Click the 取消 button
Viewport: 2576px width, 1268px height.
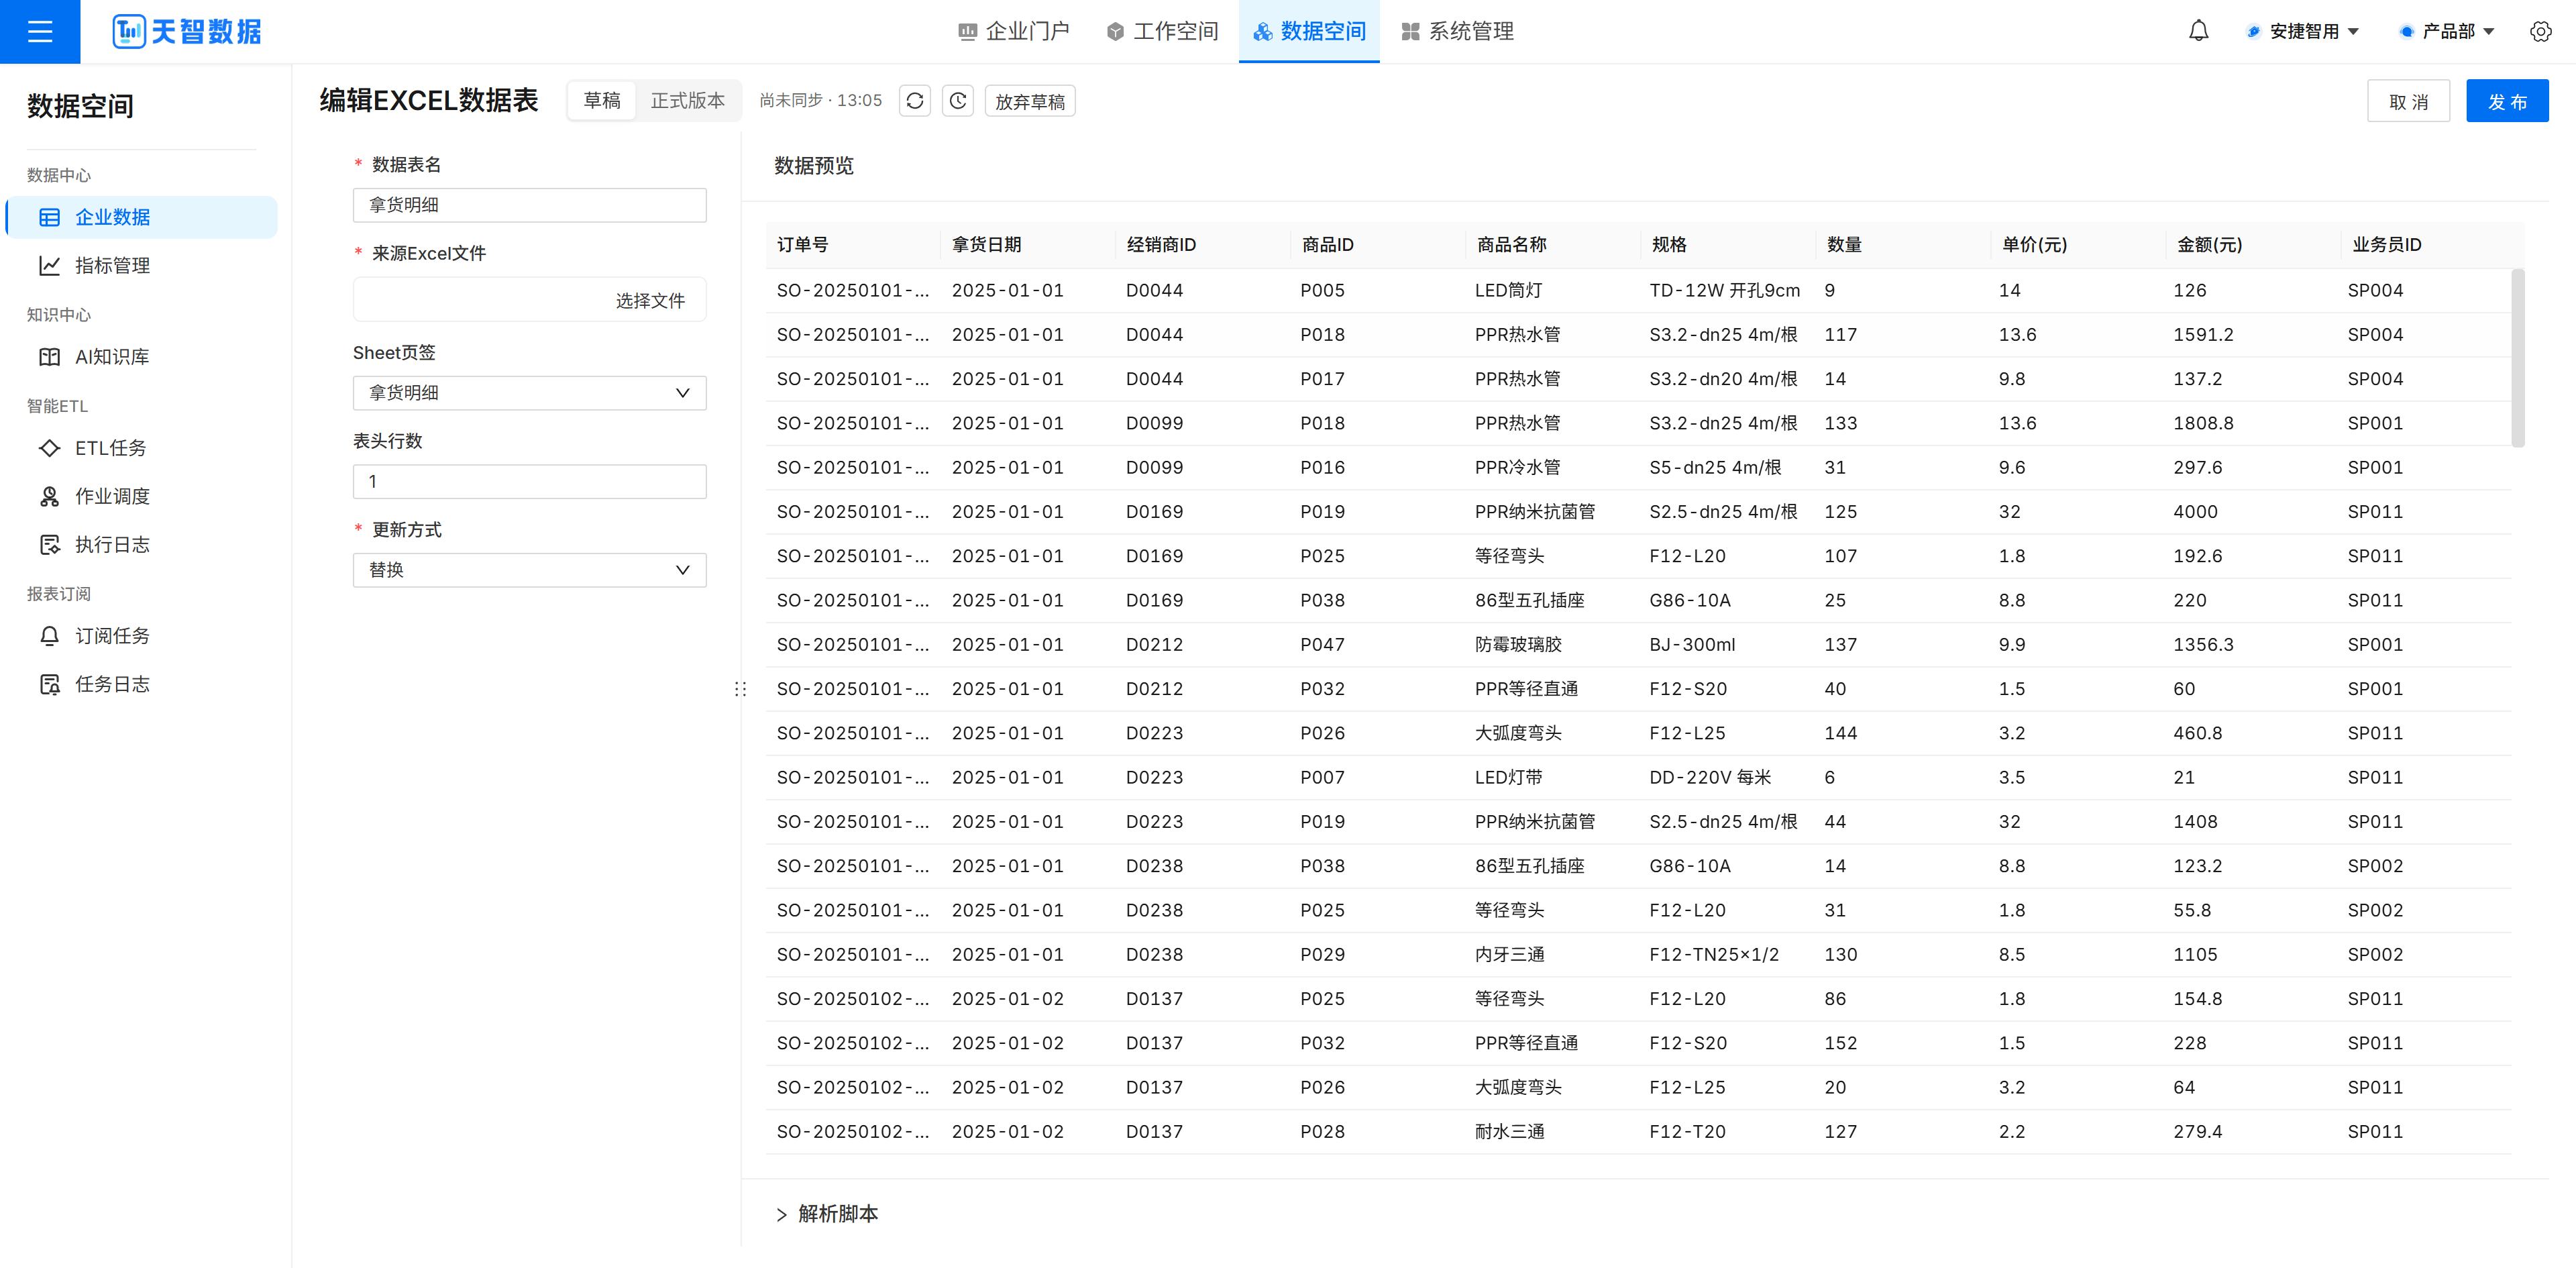(2408, 101)
